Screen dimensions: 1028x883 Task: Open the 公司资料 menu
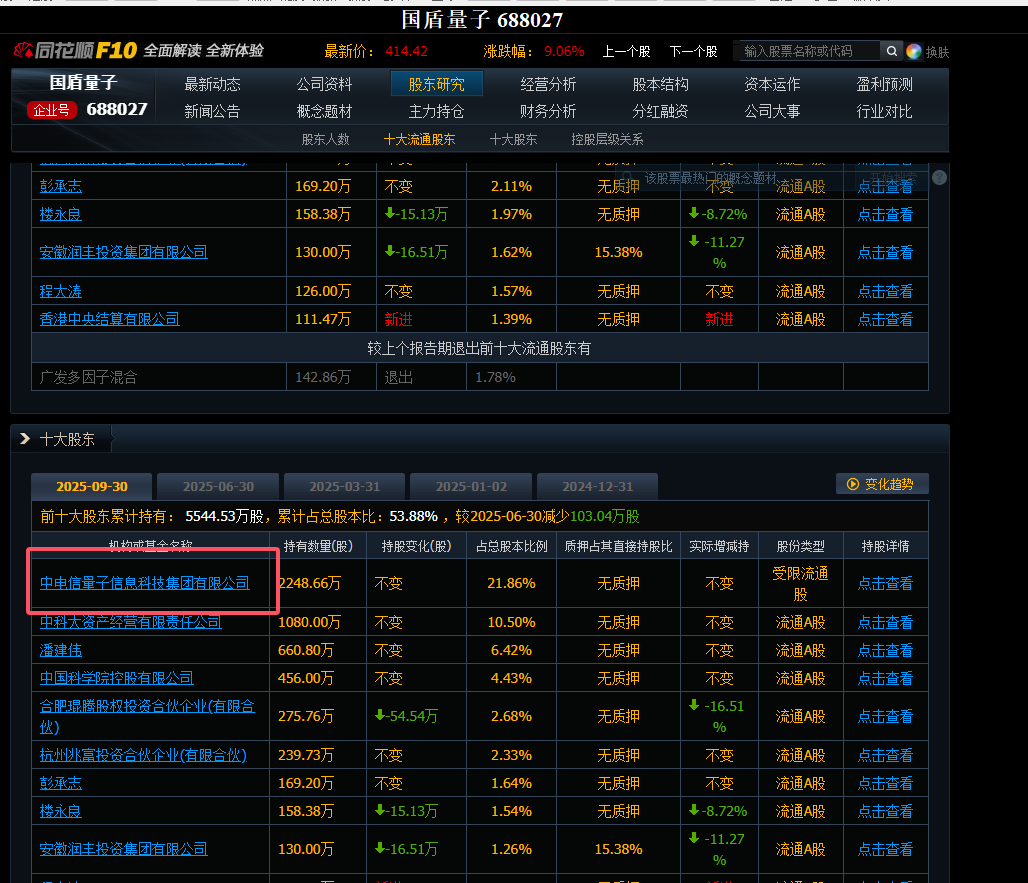click(x=324, y=84)
